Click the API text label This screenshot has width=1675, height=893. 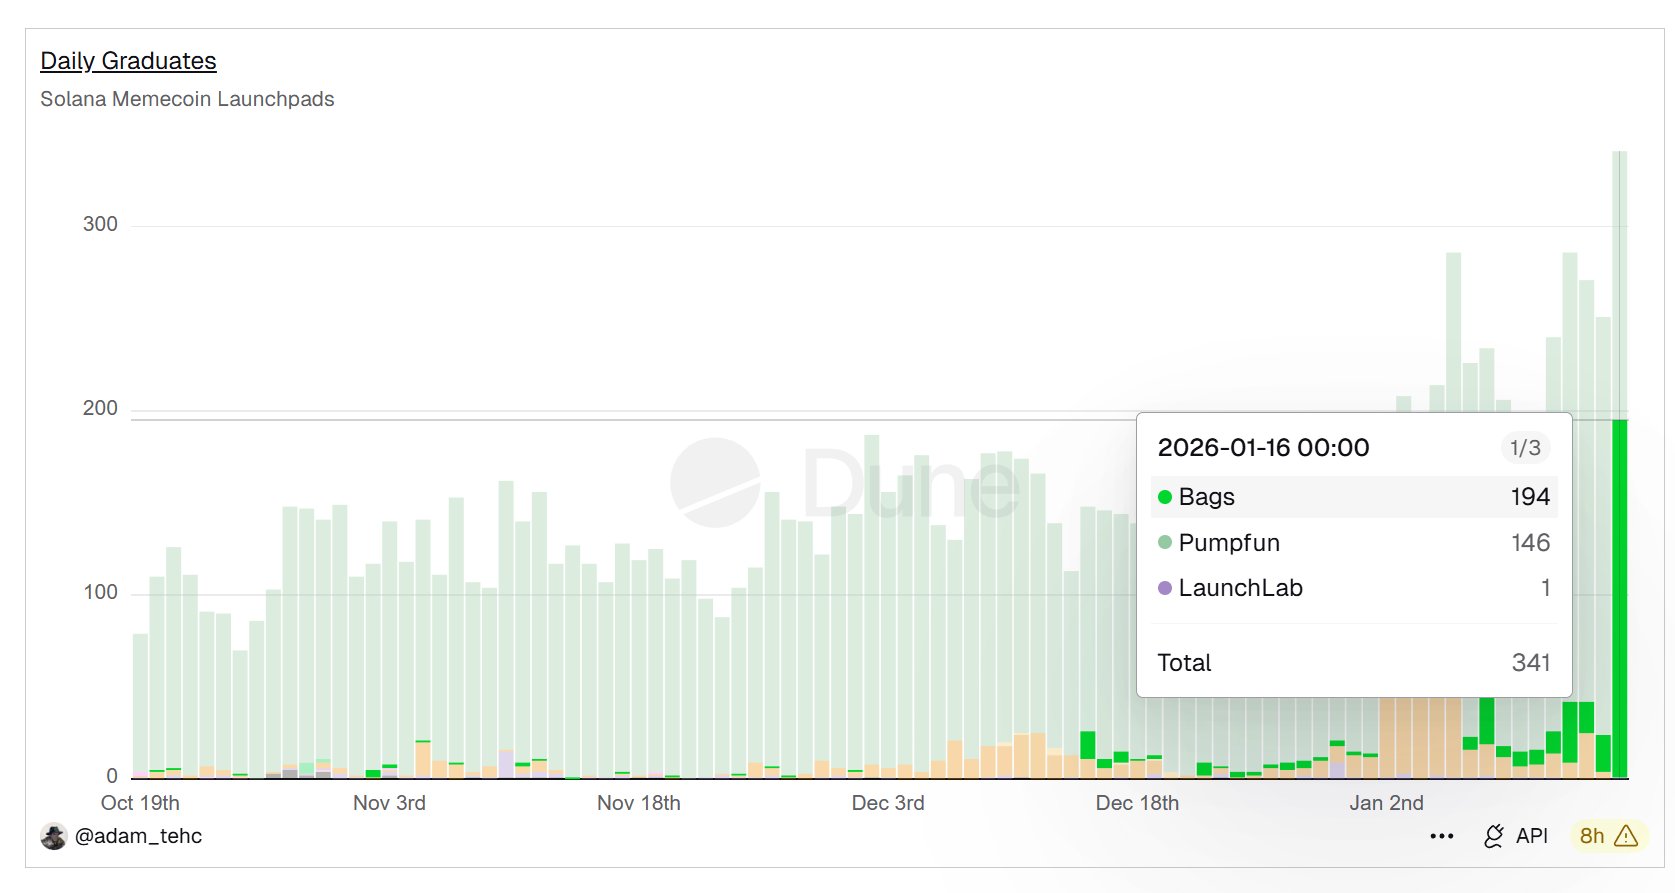tap(1531, 836)
